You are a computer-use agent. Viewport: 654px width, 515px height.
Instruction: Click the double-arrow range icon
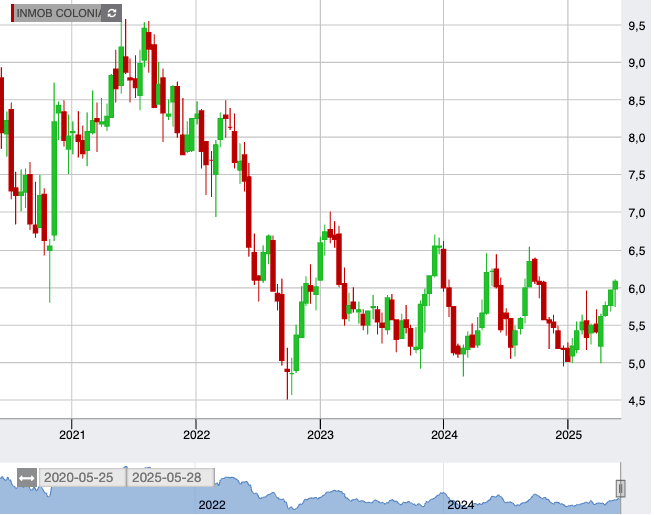coord(27,477)
